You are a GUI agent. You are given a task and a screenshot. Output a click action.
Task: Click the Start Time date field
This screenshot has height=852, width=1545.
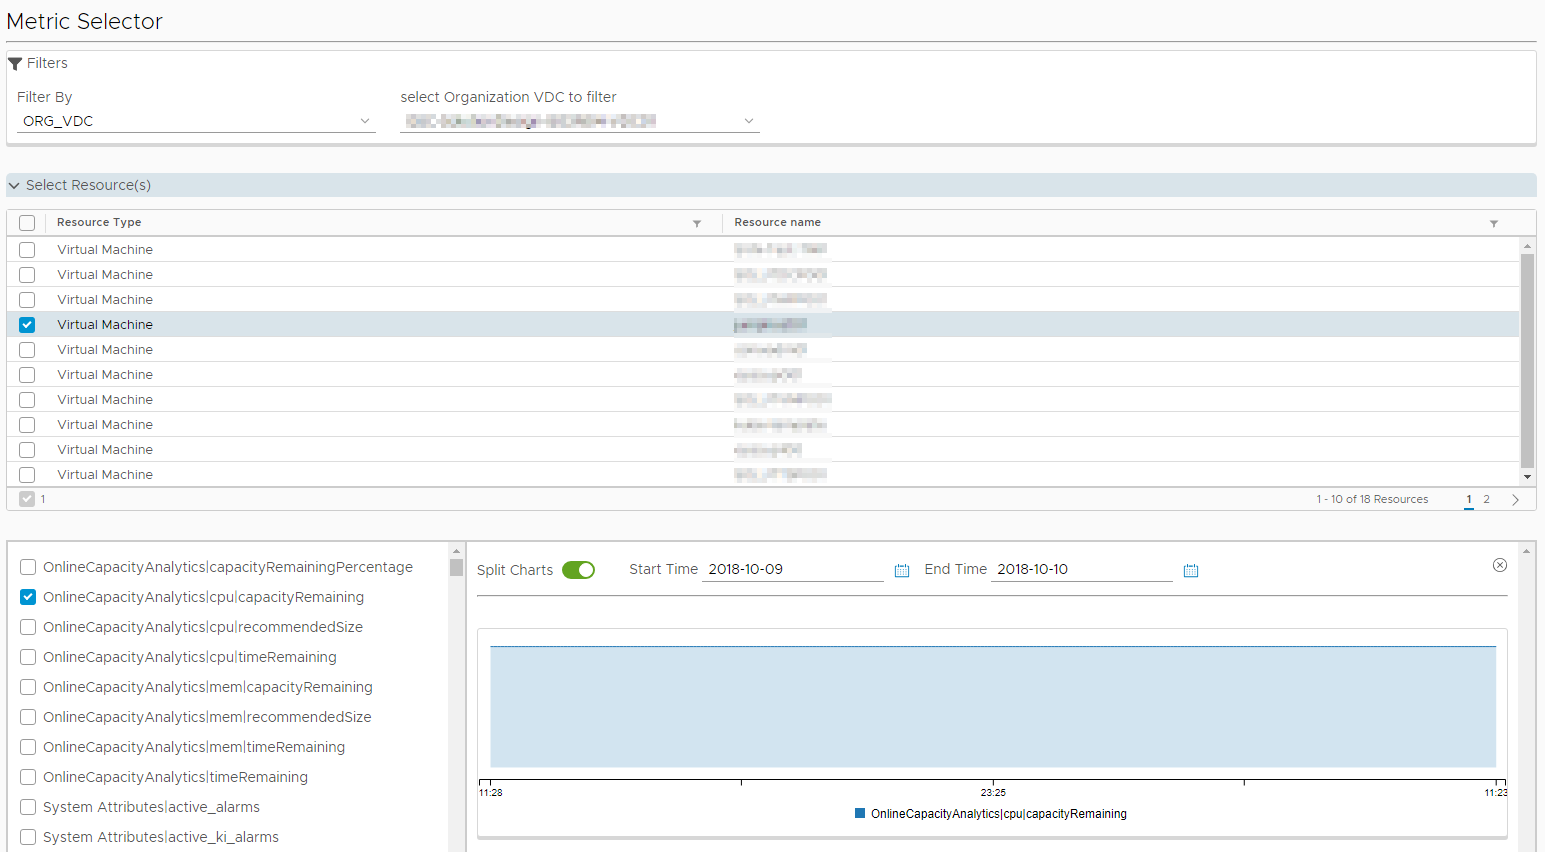[x=793, y=570]
